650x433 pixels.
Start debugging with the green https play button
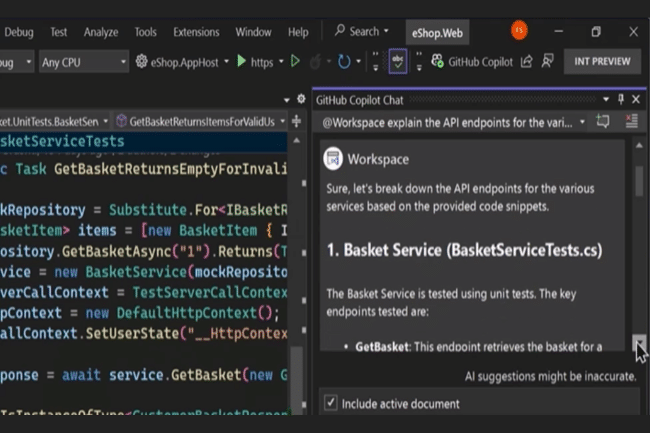241,61
